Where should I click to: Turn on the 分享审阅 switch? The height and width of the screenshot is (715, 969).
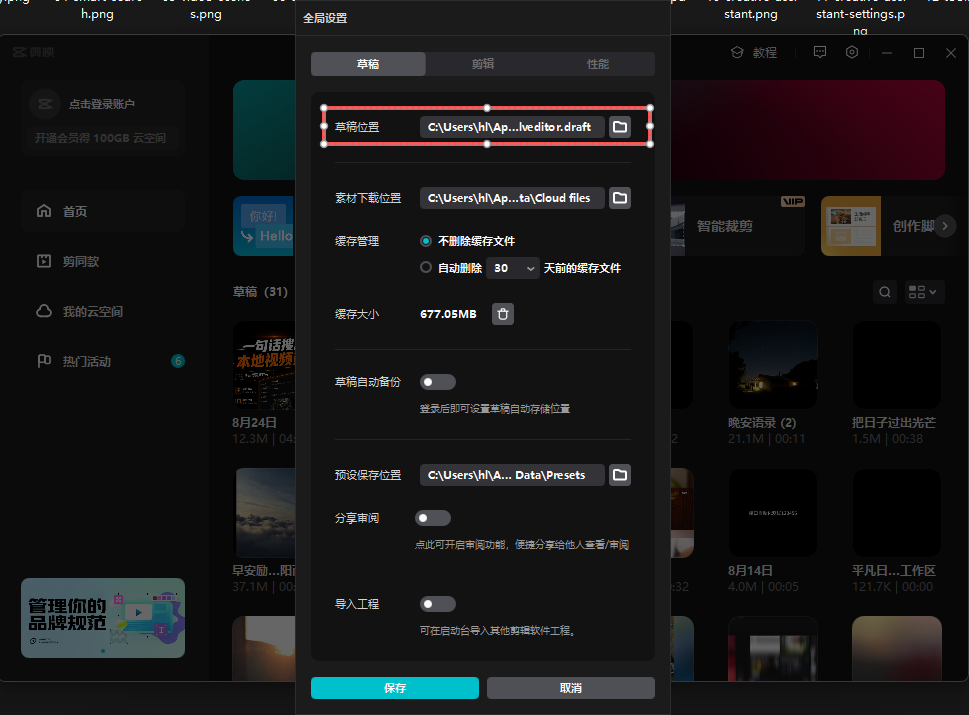pyautogui.click(x=433, y=518)
